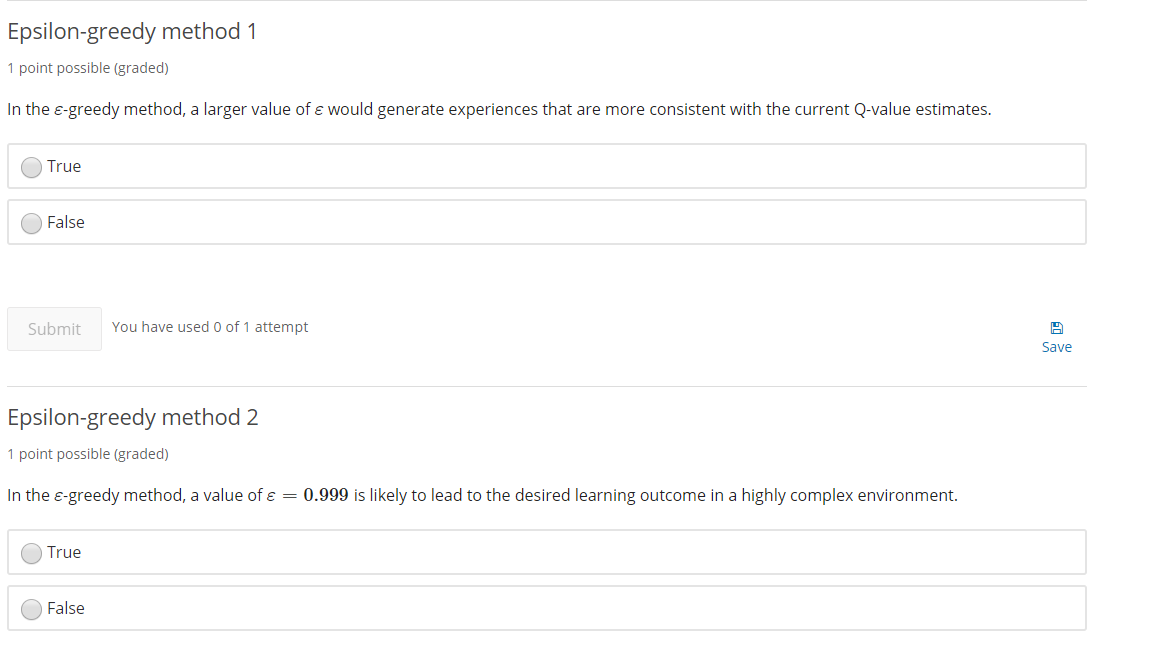Select the False radio button for Epsilon-greedy method 2
This screenshot has width=1174, height=658.
(x=31, y=609)
